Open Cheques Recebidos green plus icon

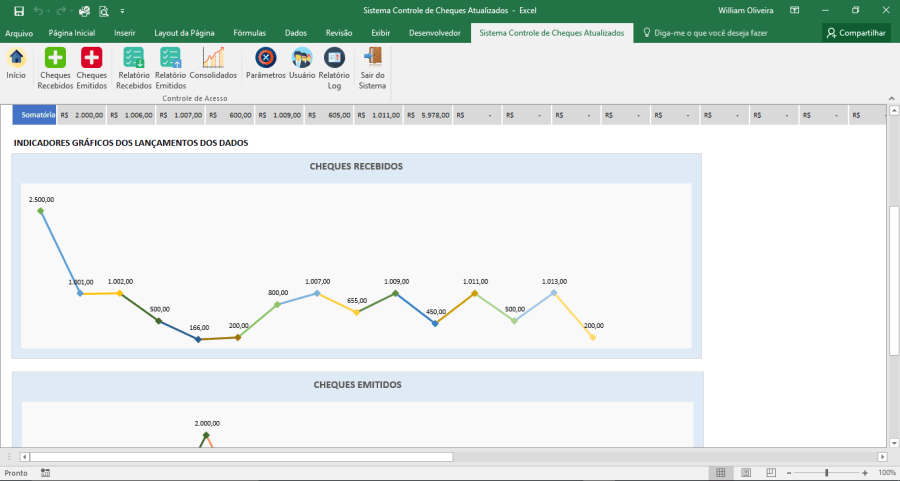tap(55, 57)
